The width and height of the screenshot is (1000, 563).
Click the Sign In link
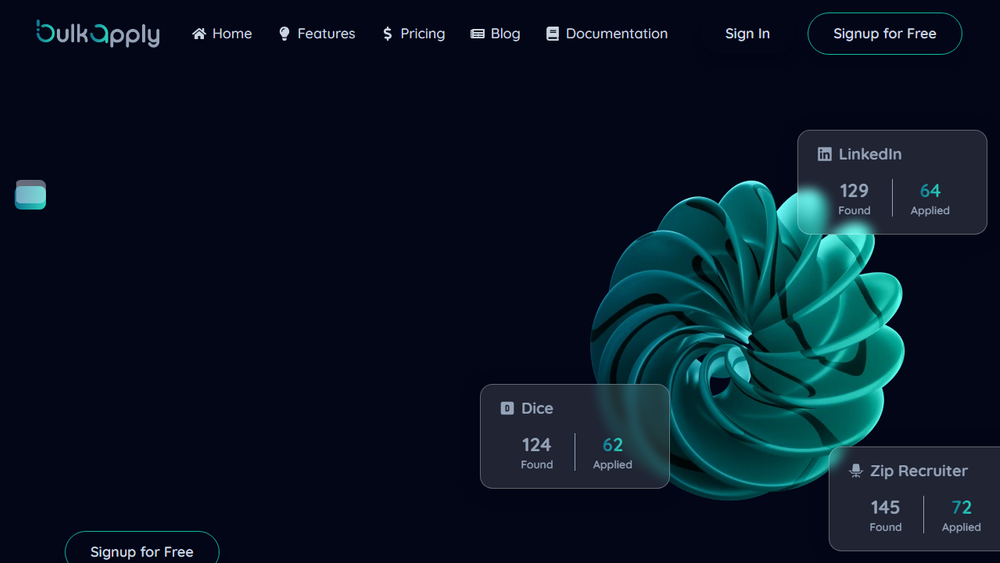tap(747, 34)
